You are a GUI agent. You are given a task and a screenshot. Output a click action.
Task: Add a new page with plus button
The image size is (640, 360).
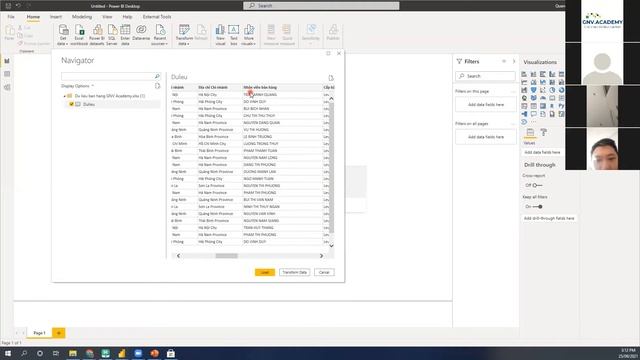[x=58, y=333]
